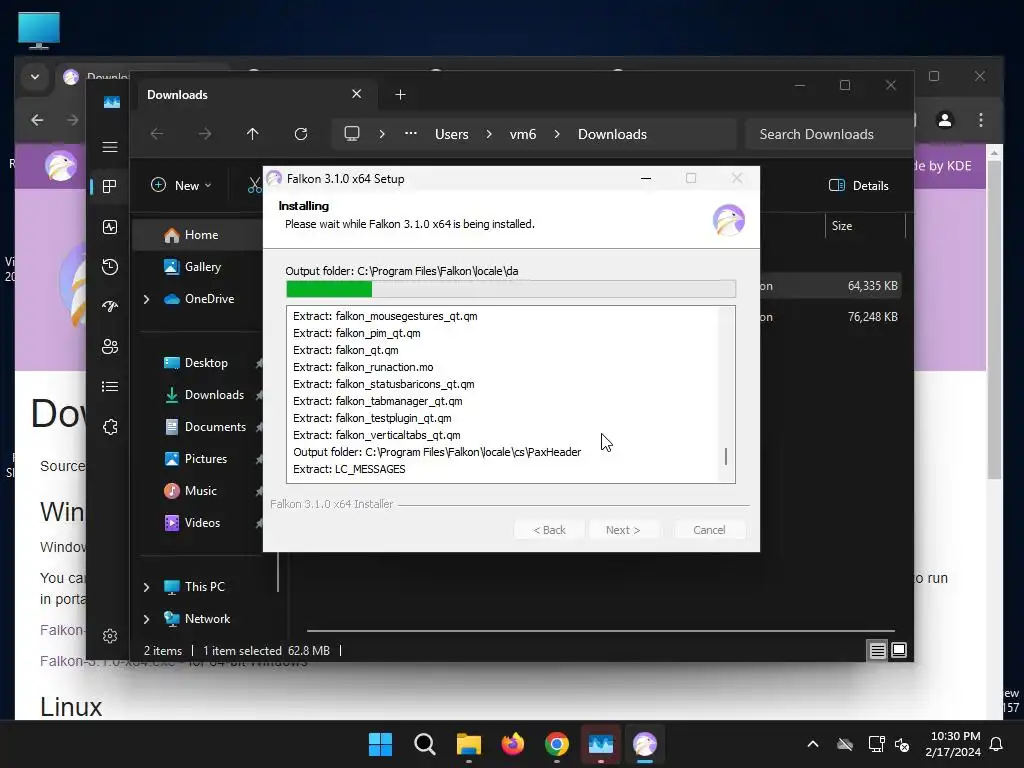Add a new Explorer tab
This screenshot has height=768, width=1024.
(400, 95)
